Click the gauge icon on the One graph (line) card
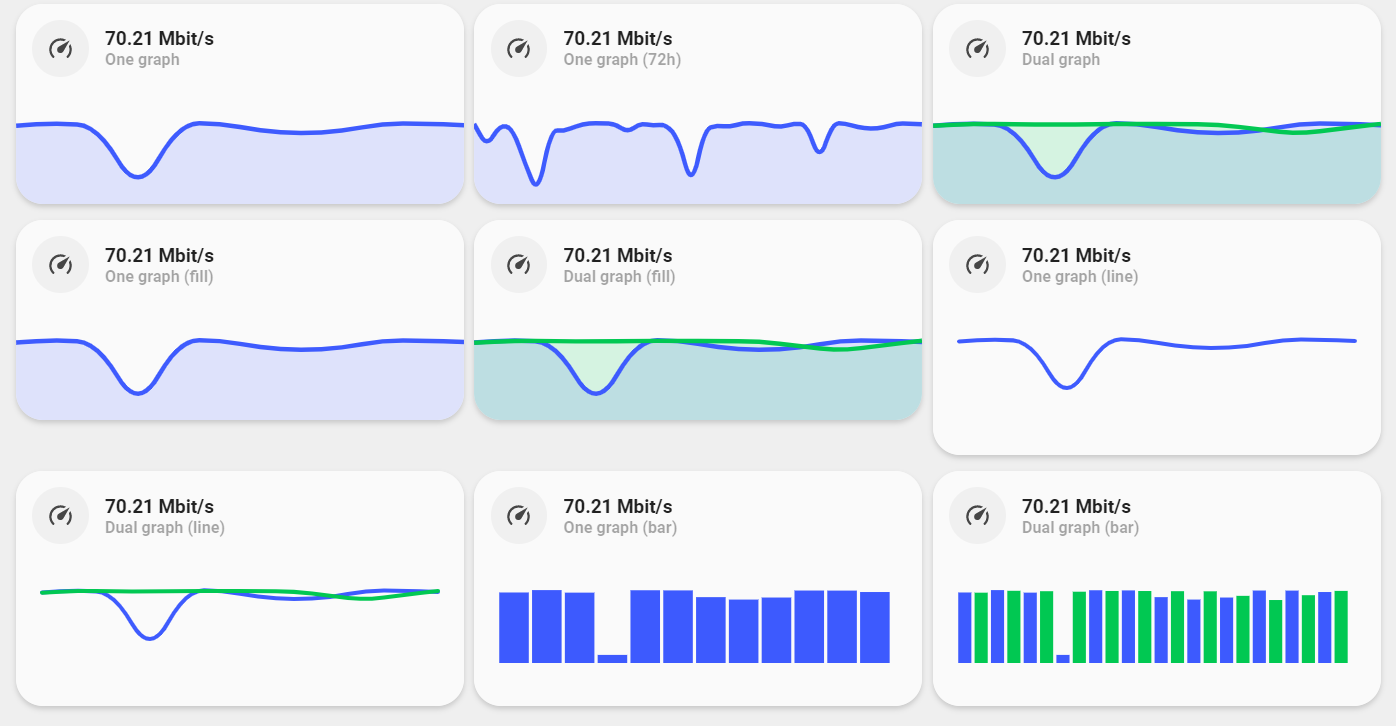The width and height of the screenshot is (1396, 726). click(x=977, y=265)
